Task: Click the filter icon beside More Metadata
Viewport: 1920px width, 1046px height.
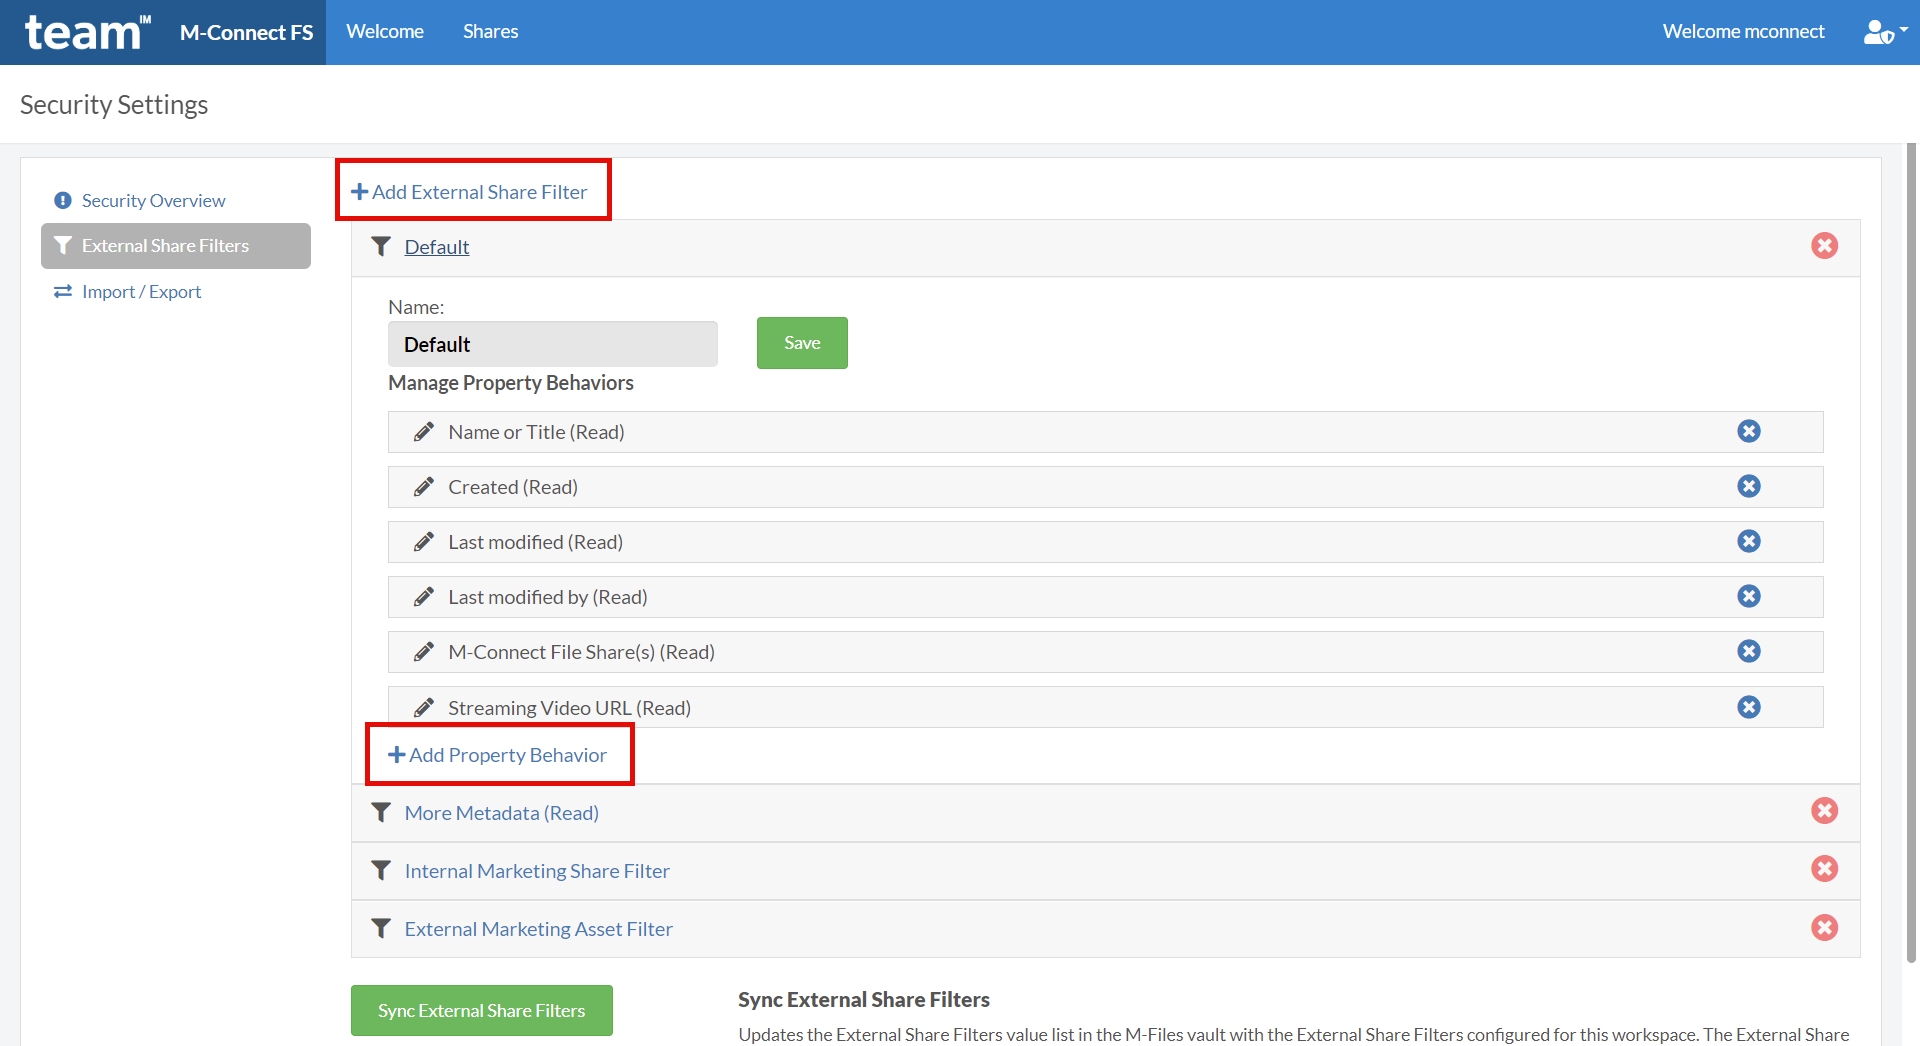Action: pos(381,812)
